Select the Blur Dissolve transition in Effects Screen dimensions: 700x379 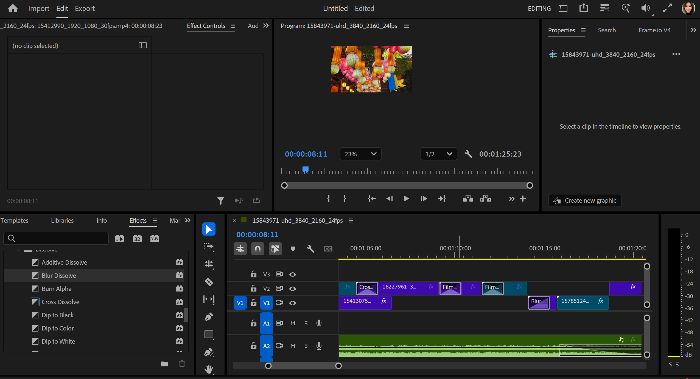[58, 275]
